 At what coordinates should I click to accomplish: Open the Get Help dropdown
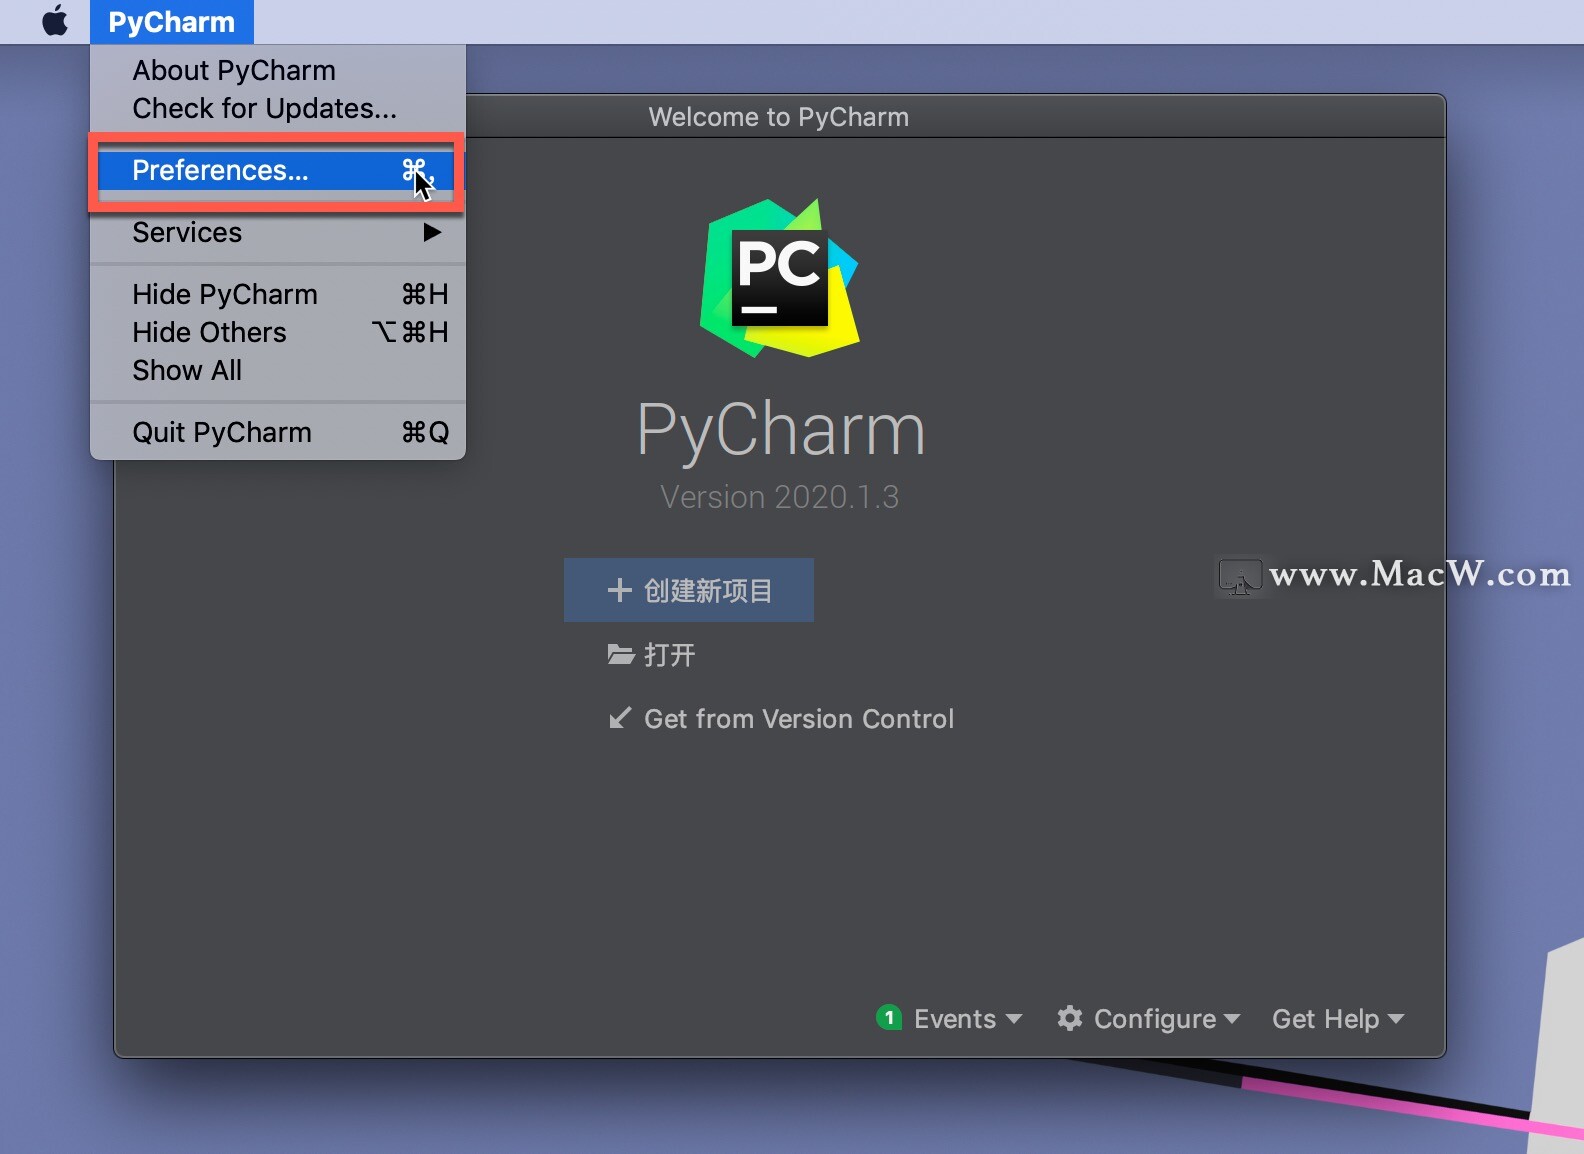coord(1338,1019)
